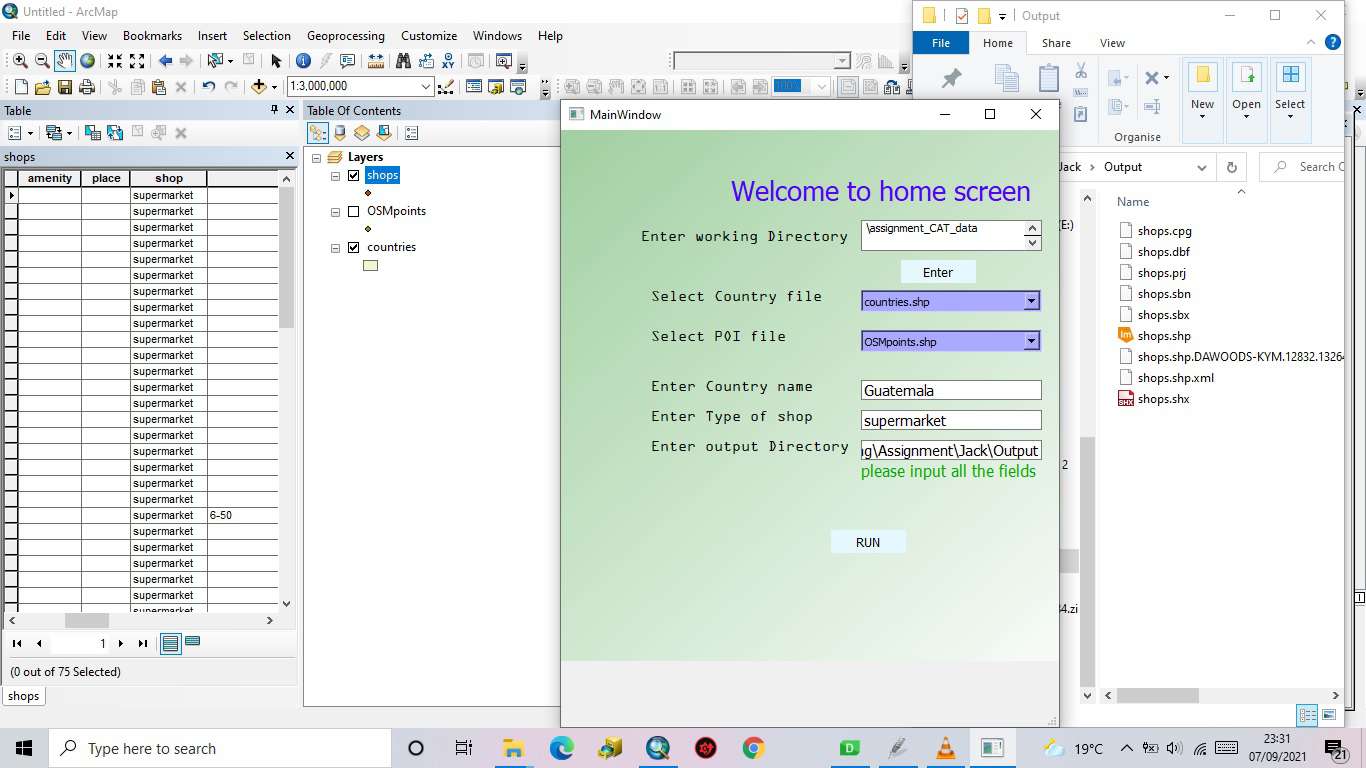Open the Select POI file dropdown
The width and height of the screenshot is (1366, 768).
1031,341
